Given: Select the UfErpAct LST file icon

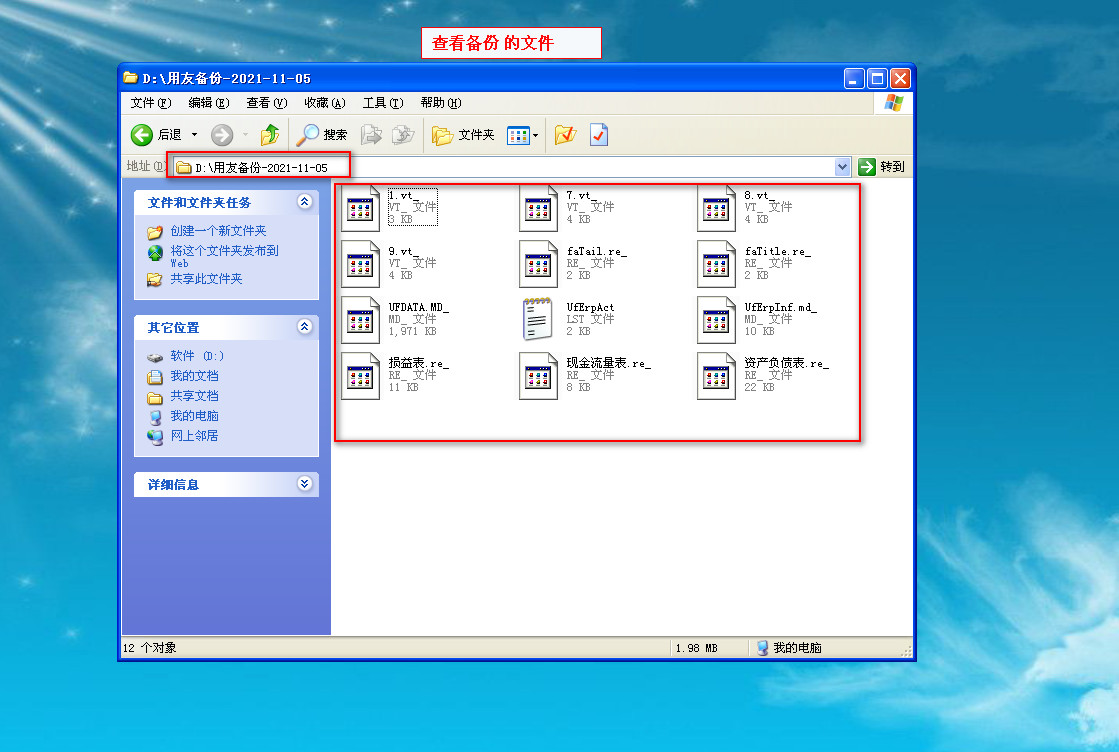Looking at the screenshot, I should pos(538,320).
